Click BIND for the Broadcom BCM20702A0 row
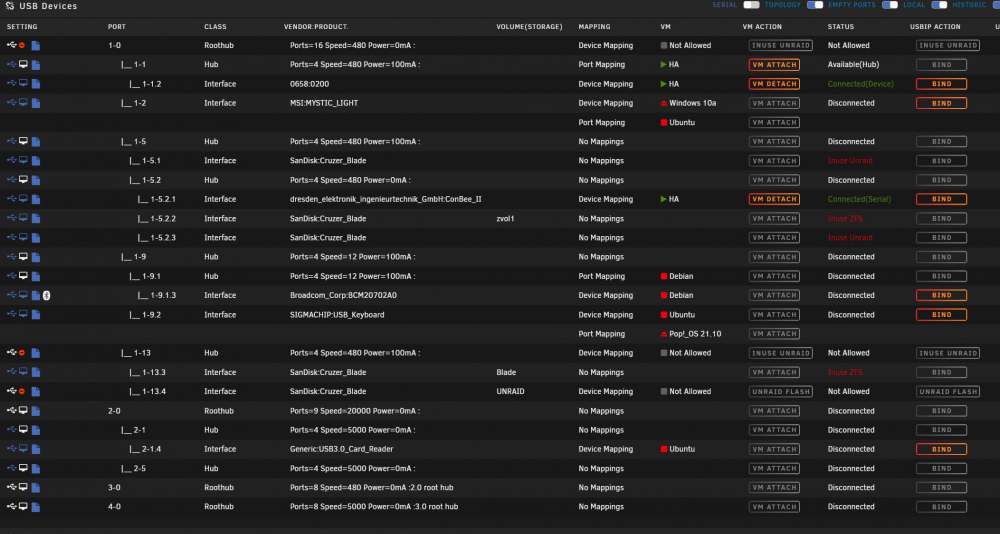Image resolution: width=1000 pixels, height=534 pixels. (x=941, y=295)
